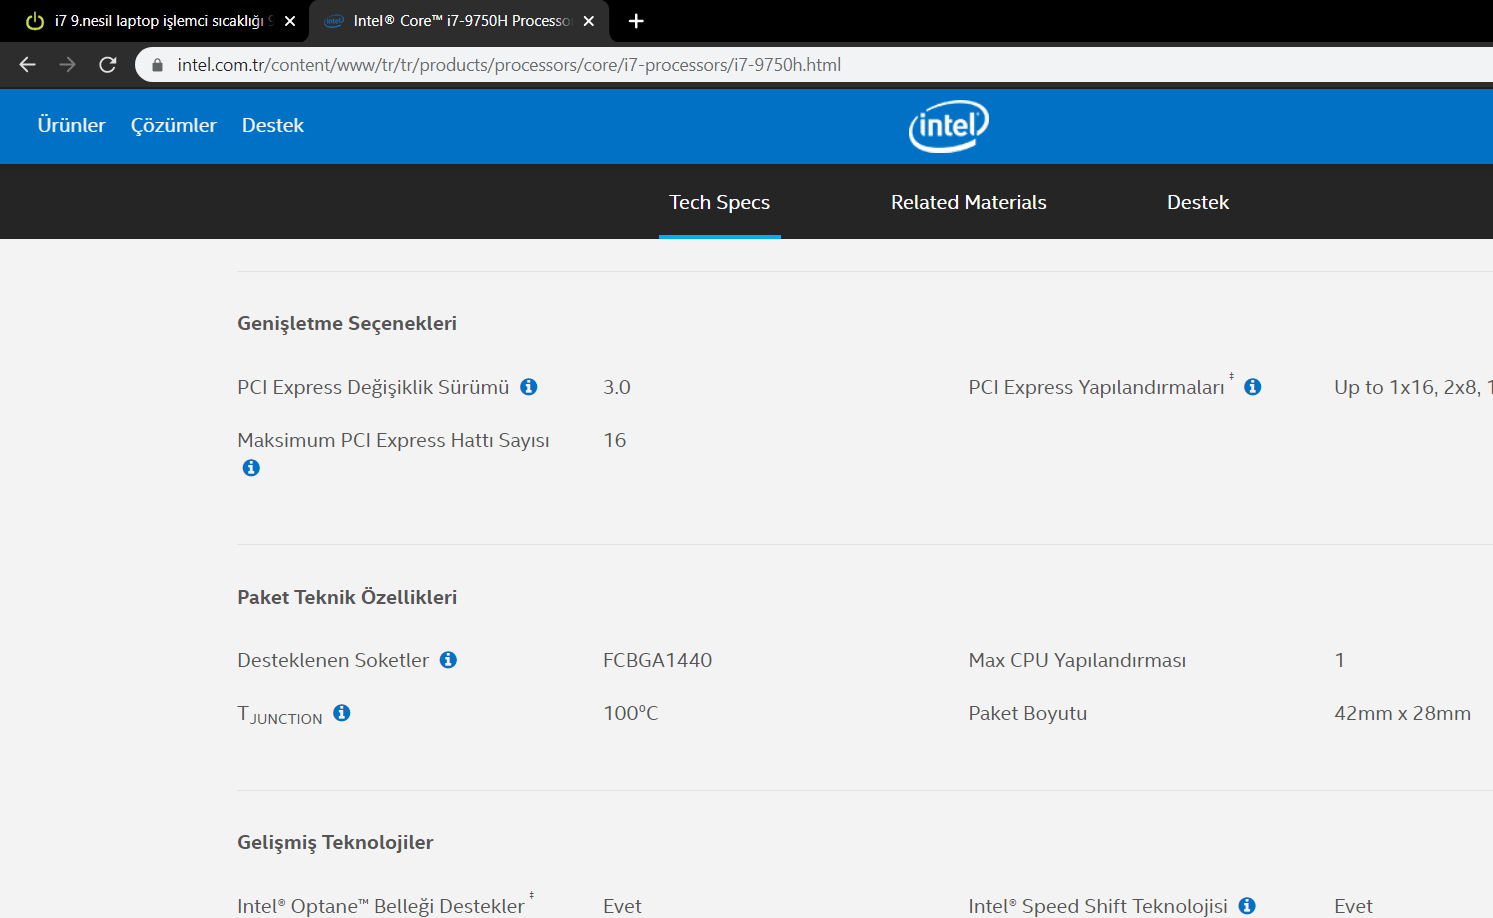Open a new browser tab
Image resolution: width=1493 pixels, height=918 pixels.
coord(636,21)
